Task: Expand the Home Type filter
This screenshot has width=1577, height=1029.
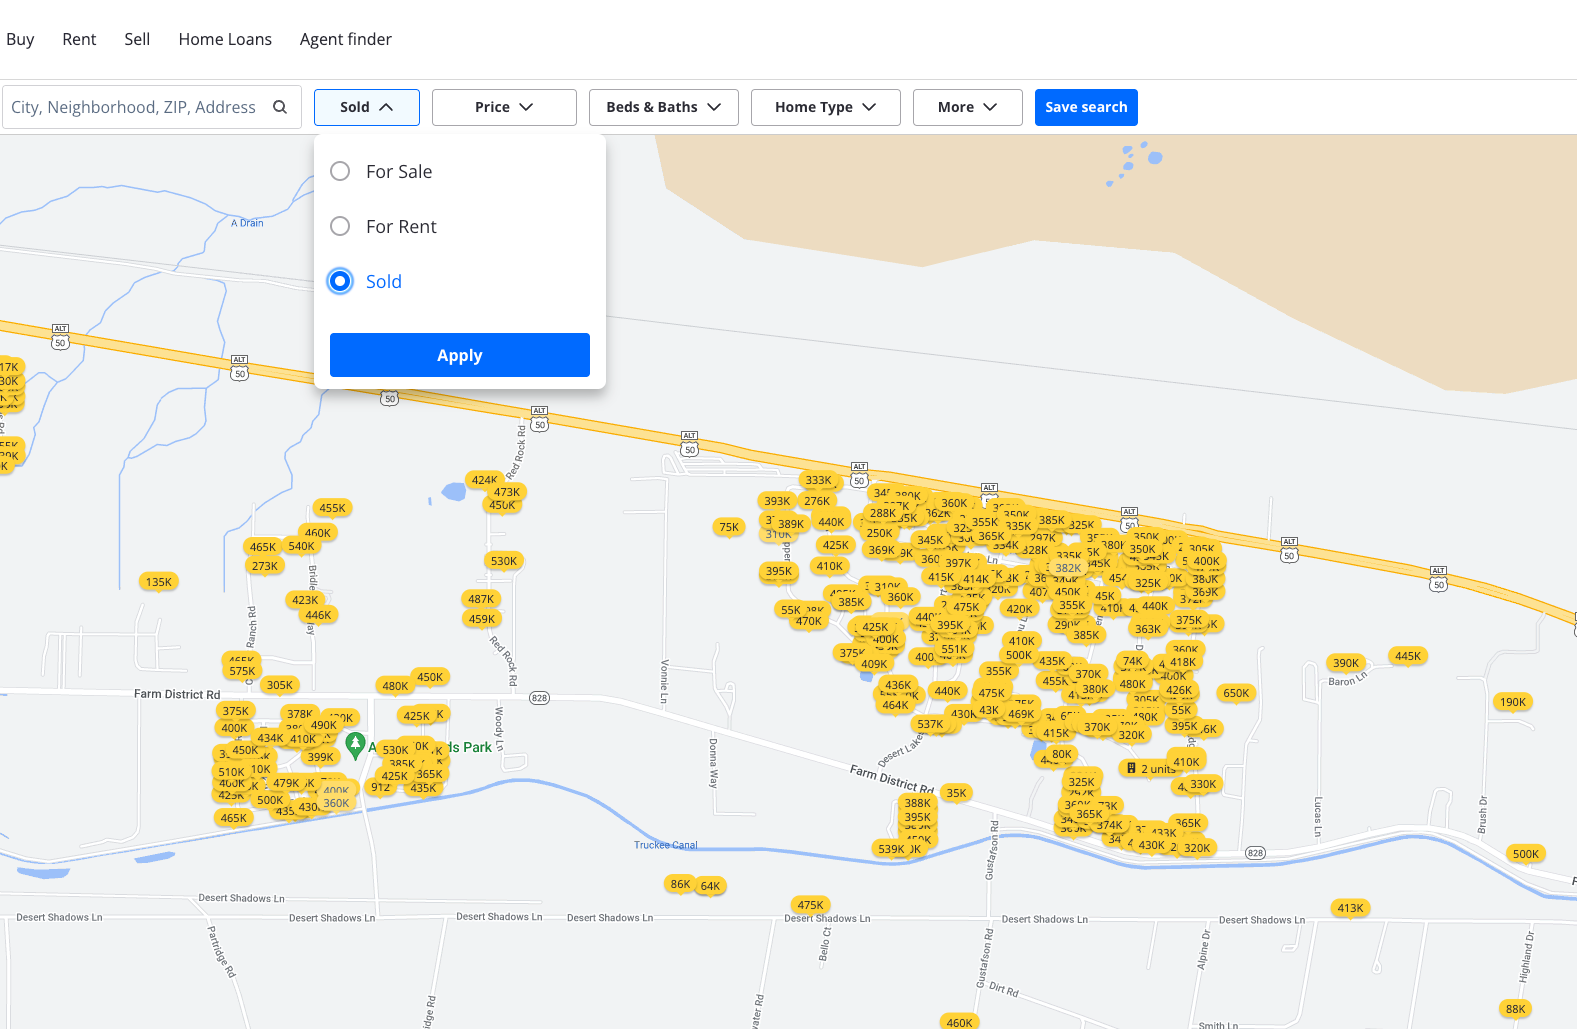Action: (x=826, y=107)
